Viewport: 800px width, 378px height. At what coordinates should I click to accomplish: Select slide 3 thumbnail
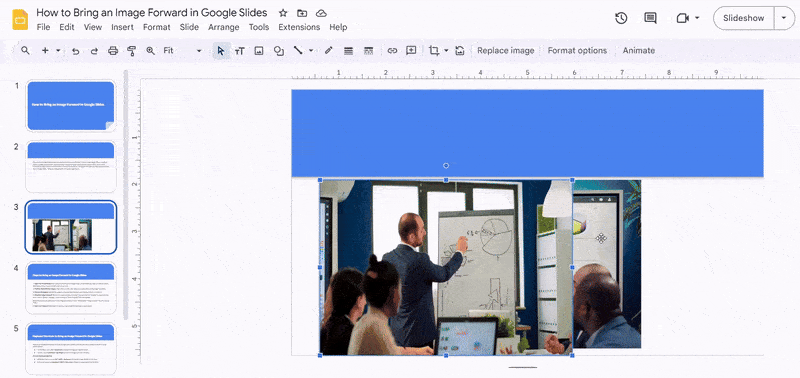click(71, 227)
